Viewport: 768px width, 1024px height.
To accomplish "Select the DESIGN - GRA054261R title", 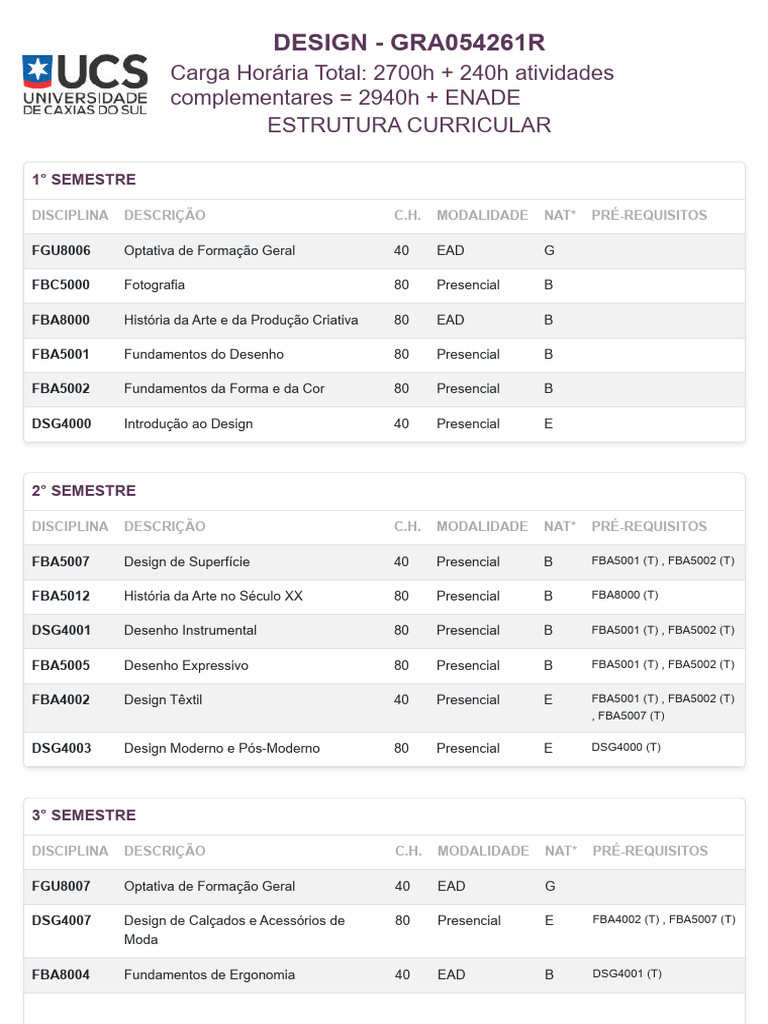I will (x=409, y=42).
